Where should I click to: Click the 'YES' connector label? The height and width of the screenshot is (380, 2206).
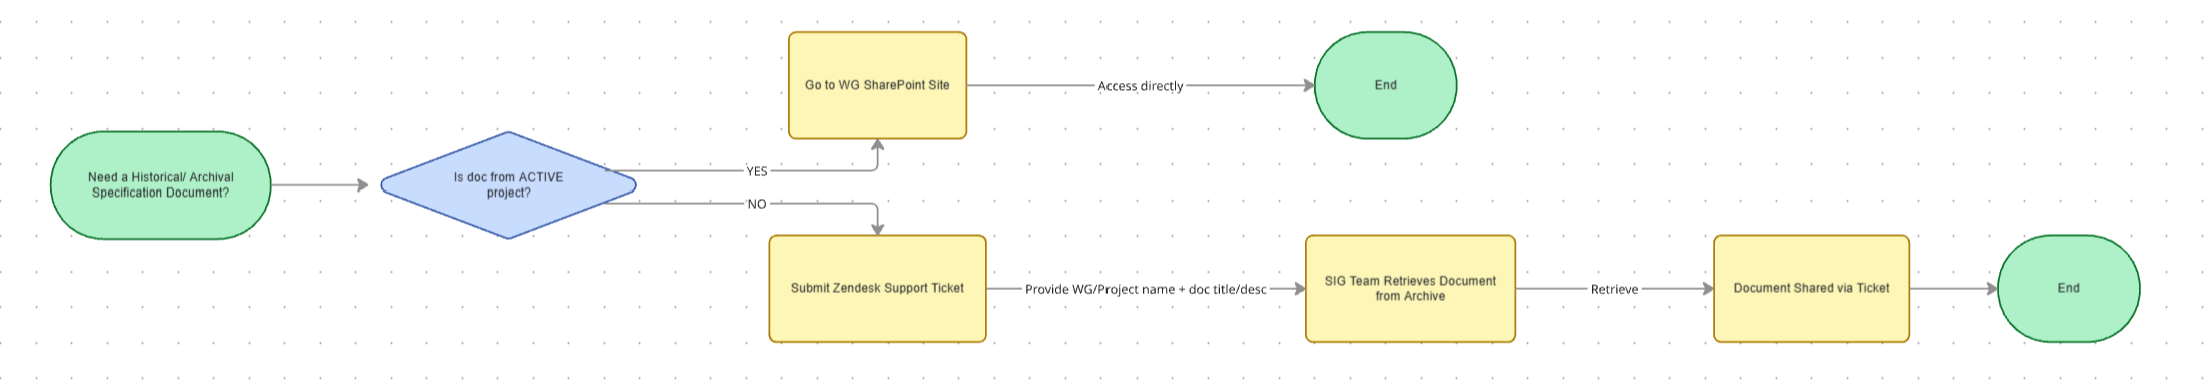point(757,171)
